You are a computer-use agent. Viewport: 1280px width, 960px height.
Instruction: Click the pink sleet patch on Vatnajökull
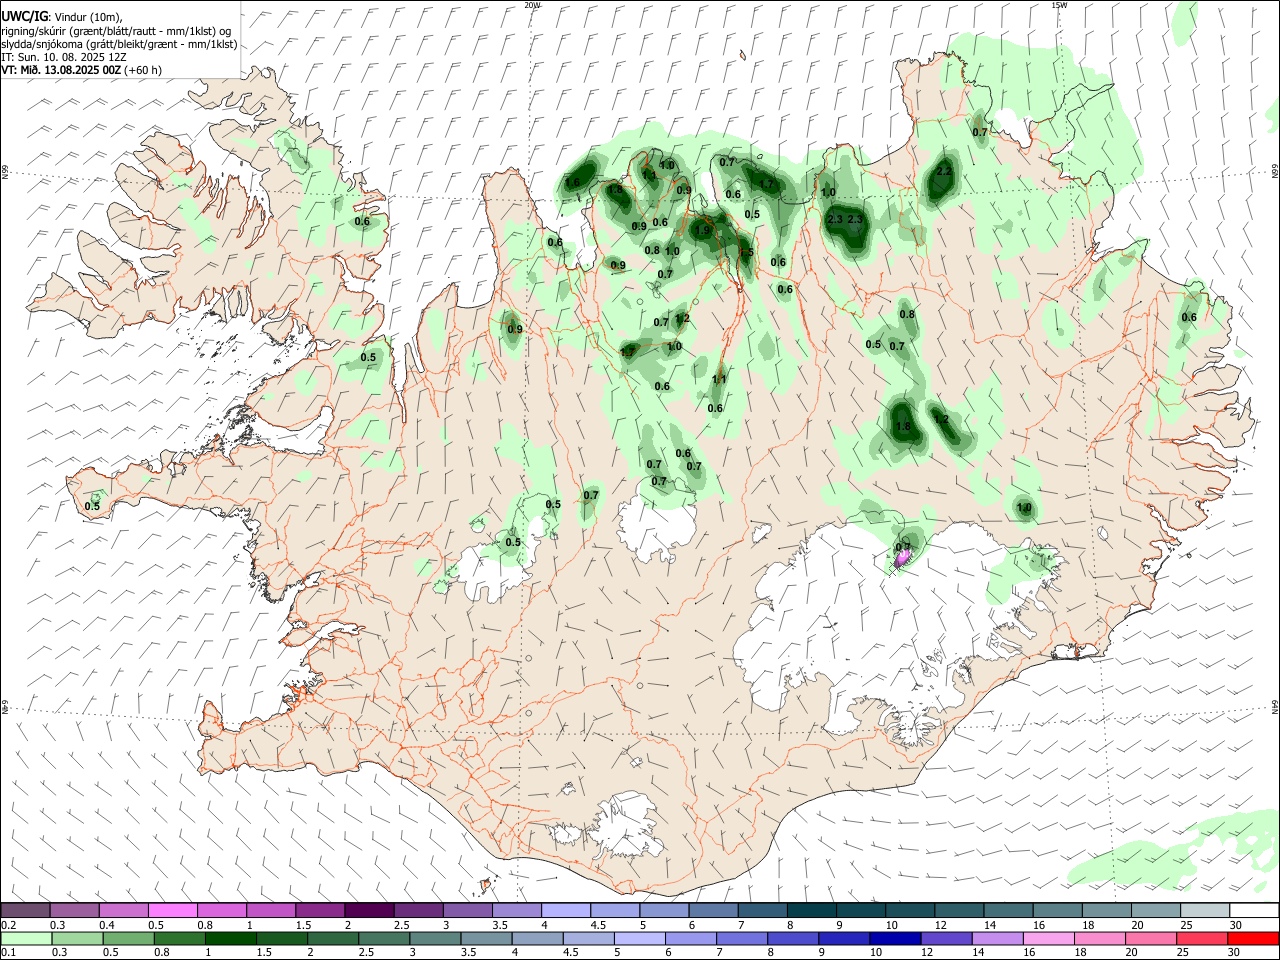click(x=902, y=556)
